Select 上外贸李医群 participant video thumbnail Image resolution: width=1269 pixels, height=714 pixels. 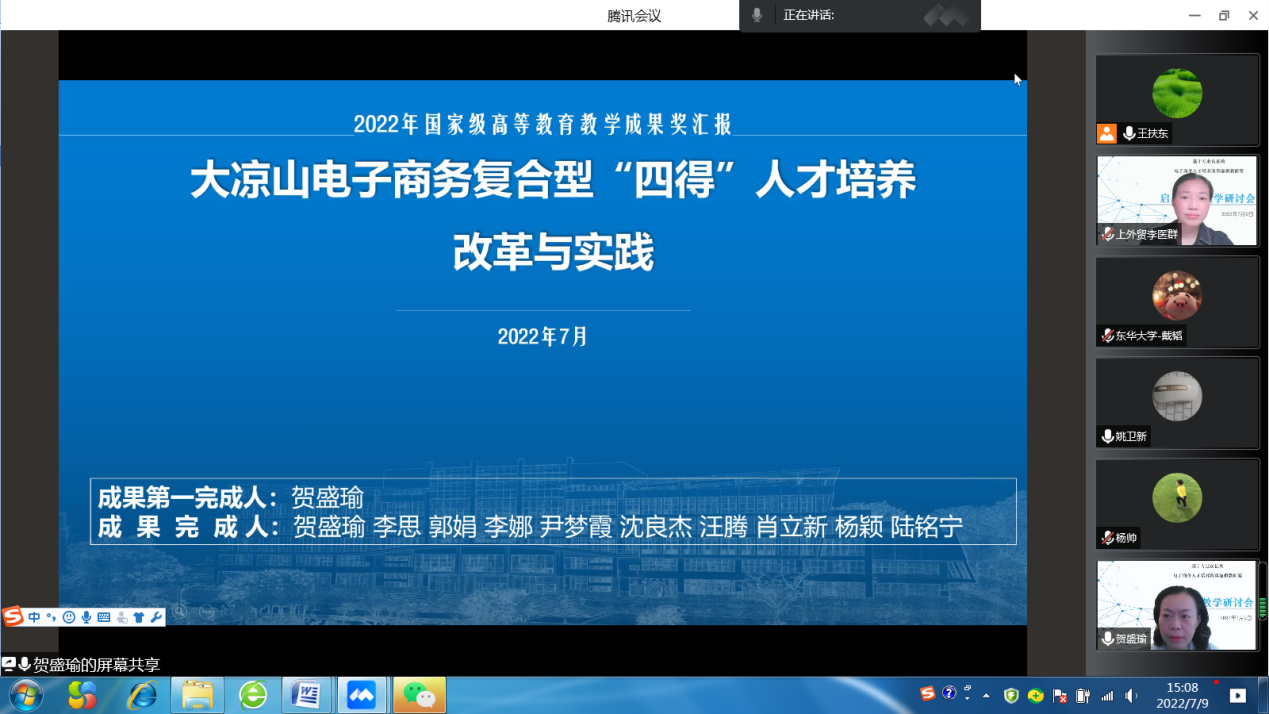pyautogui.click(x=1177, y=200)
